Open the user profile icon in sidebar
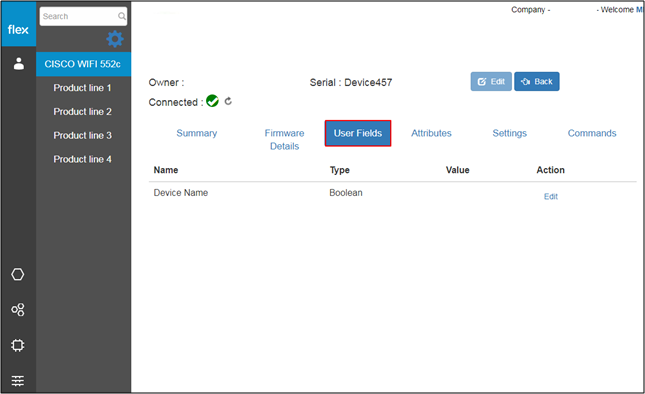Screen dimensions: 645x394 [x=19, y=64]
